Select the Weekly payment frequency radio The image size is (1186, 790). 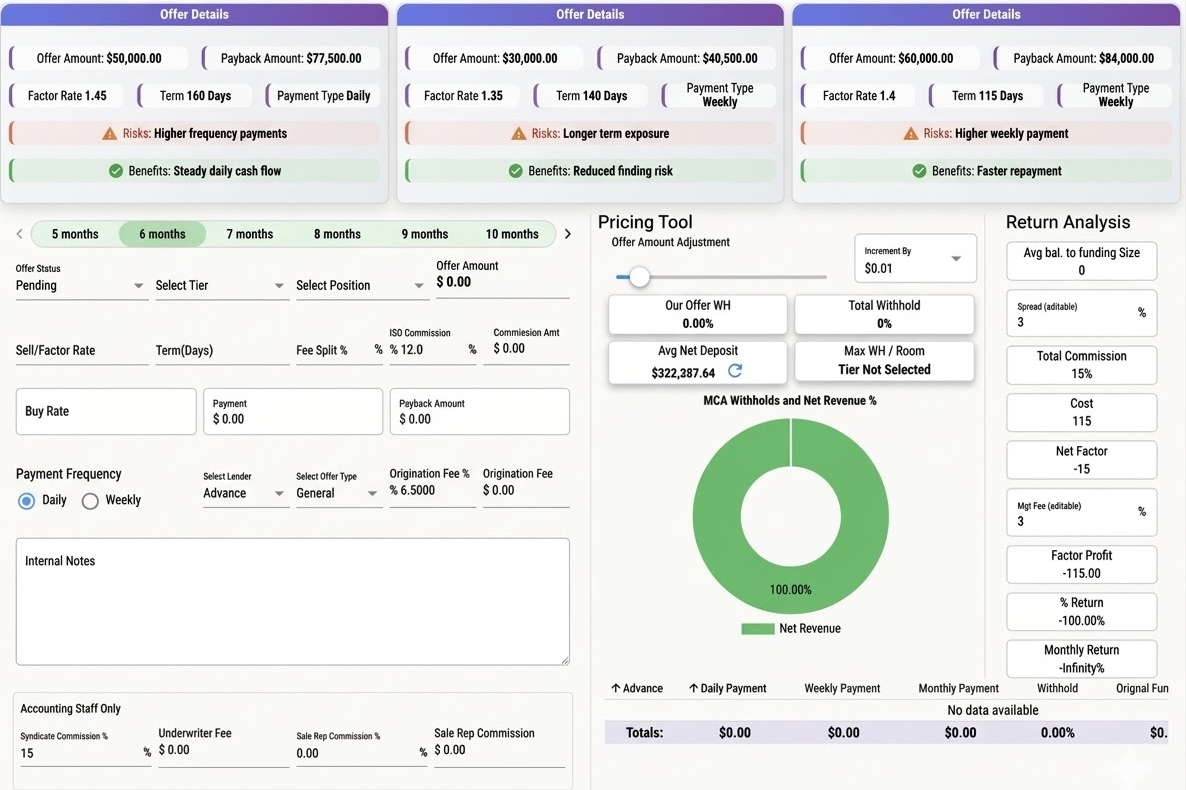(90, 501)
